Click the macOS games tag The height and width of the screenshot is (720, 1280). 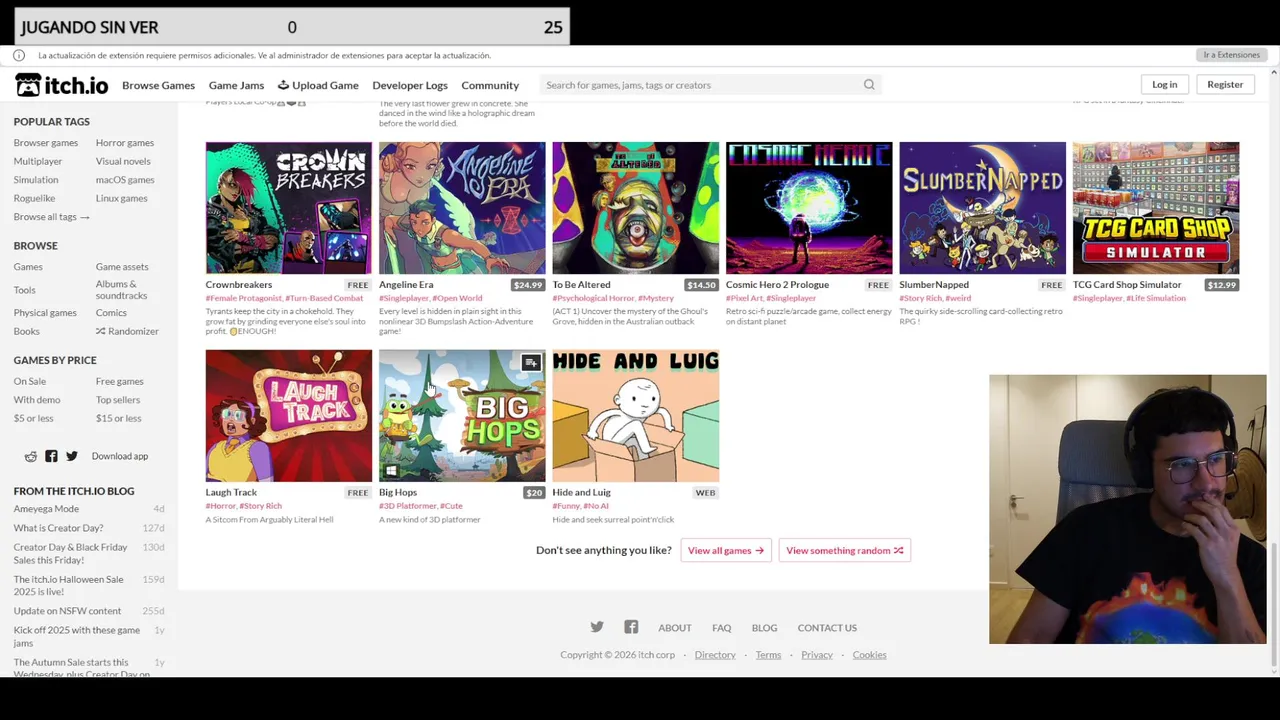click(x=125, y=180)
